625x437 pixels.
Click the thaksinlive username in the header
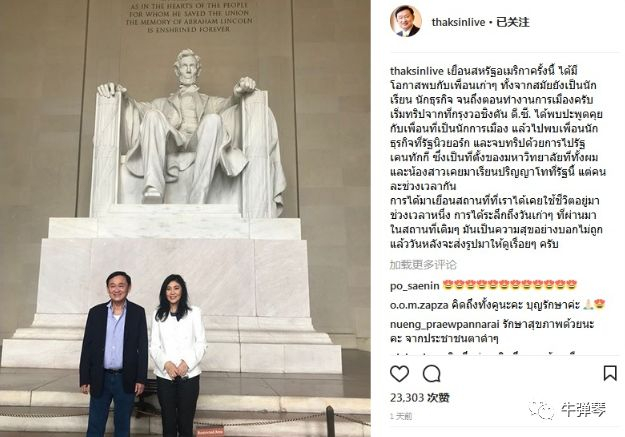pyautogui.click(x=458, y=22)
